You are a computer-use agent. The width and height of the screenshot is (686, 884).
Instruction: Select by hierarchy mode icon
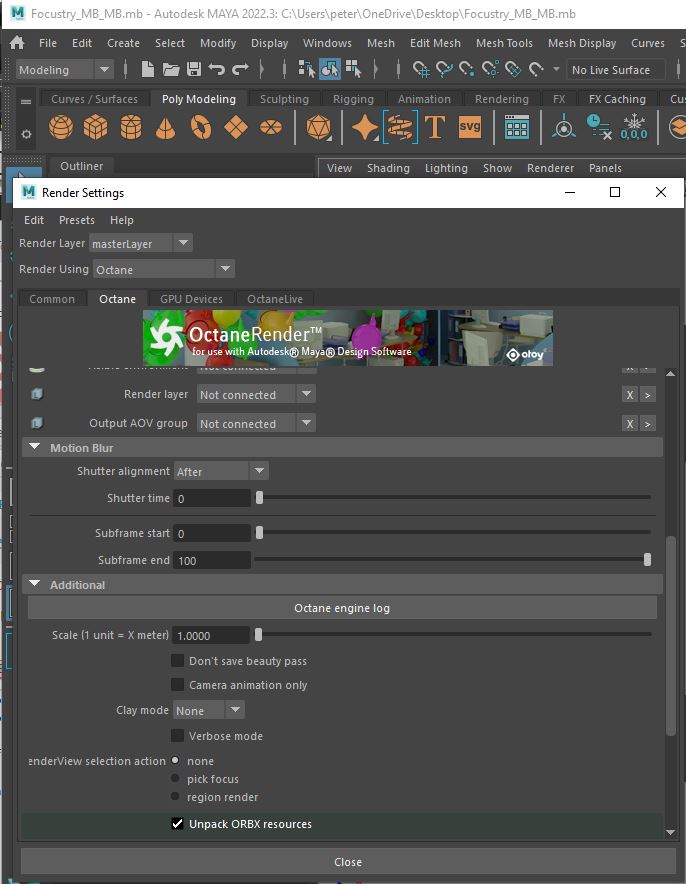(x=307, y=69)
